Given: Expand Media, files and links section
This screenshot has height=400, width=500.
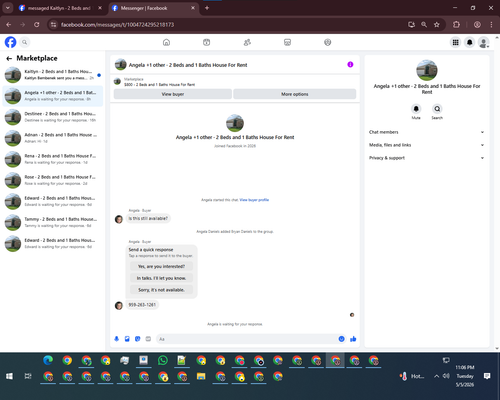Looking at the screenshot, I should 426,145.
